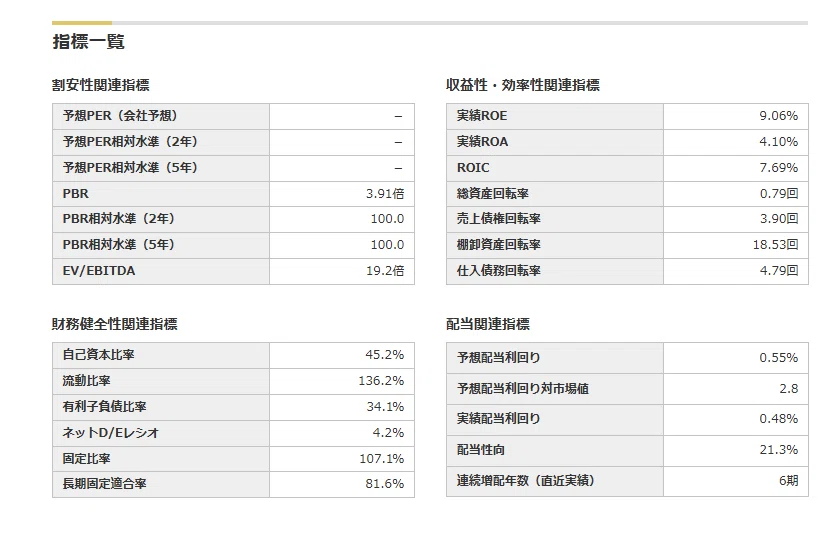Click the 予想配当利回り row label
The height and width of the screenshot is (541, 827).
[498, 358]
